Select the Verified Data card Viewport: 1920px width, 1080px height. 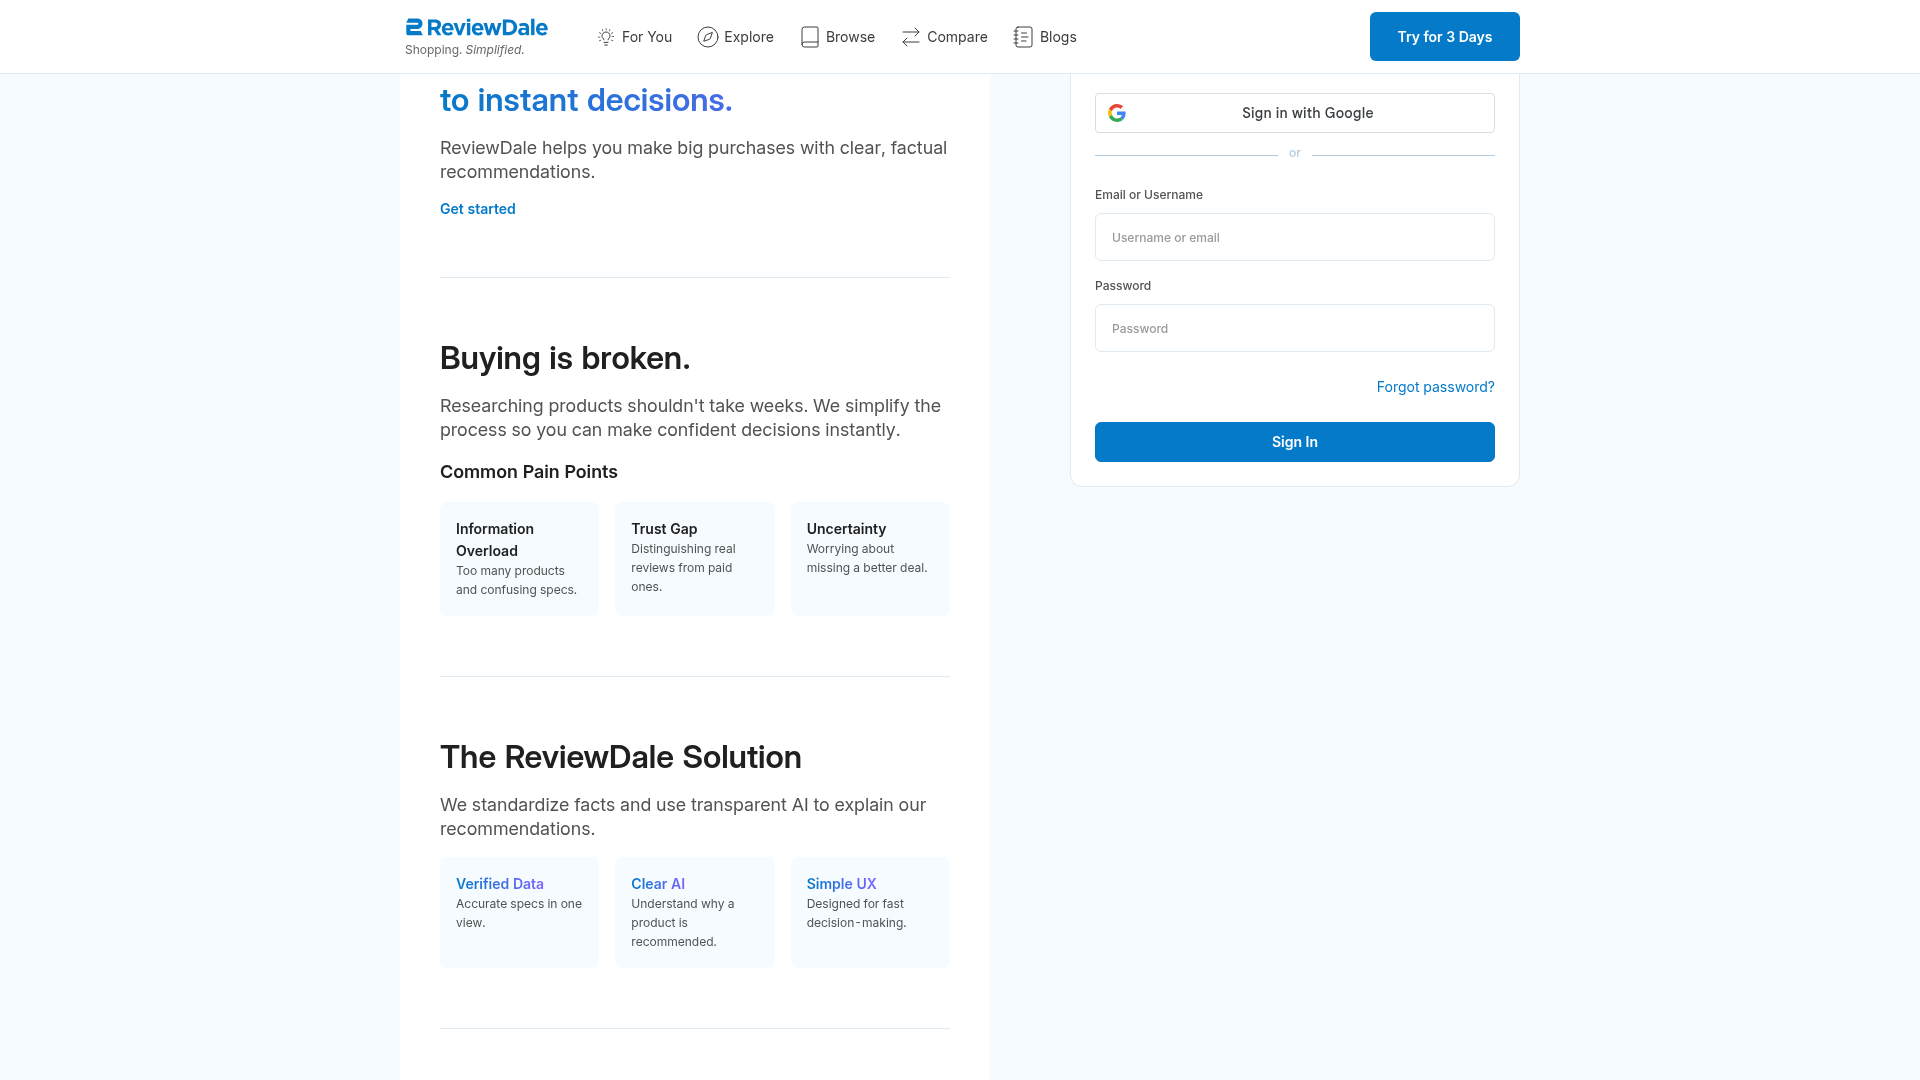[x=519, y=911]
